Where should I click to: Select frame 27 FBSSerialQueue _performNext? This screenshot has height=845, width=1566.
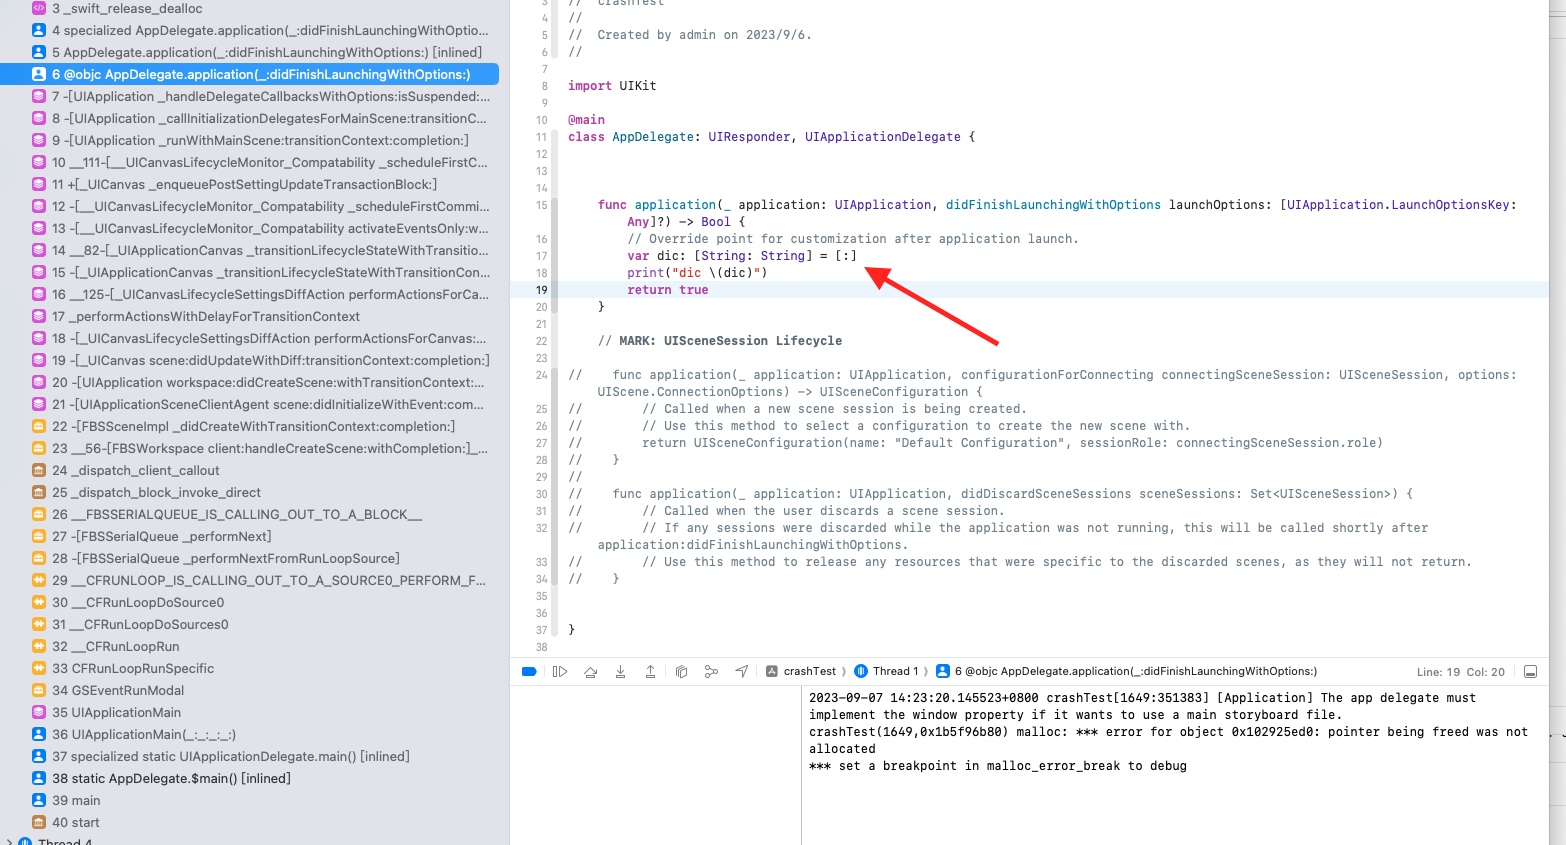point(250,536)
